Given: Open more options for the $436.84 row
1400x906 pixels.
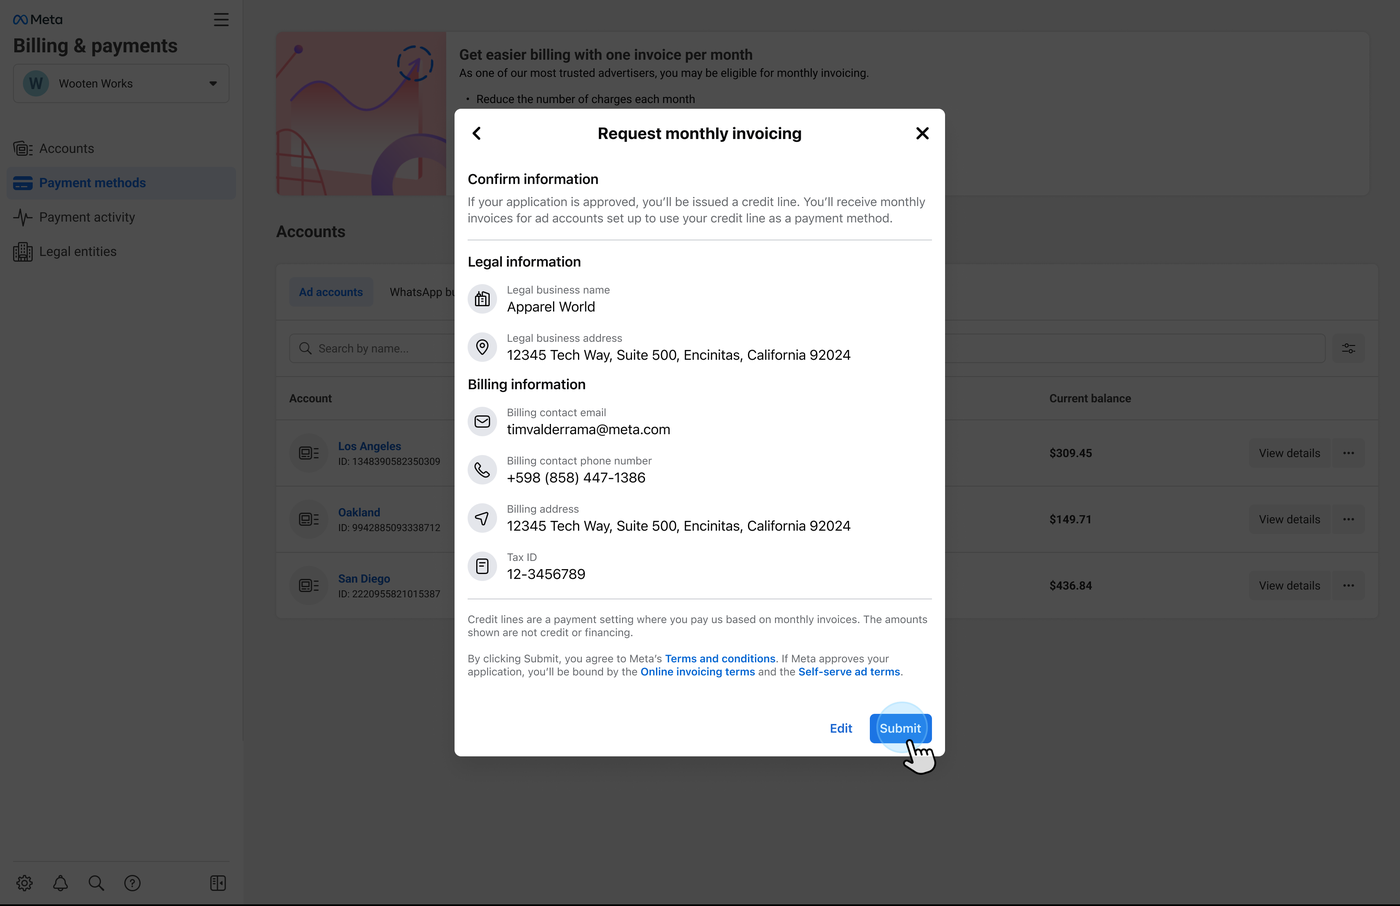Looking at the screenshot, I should (1348, 585).
